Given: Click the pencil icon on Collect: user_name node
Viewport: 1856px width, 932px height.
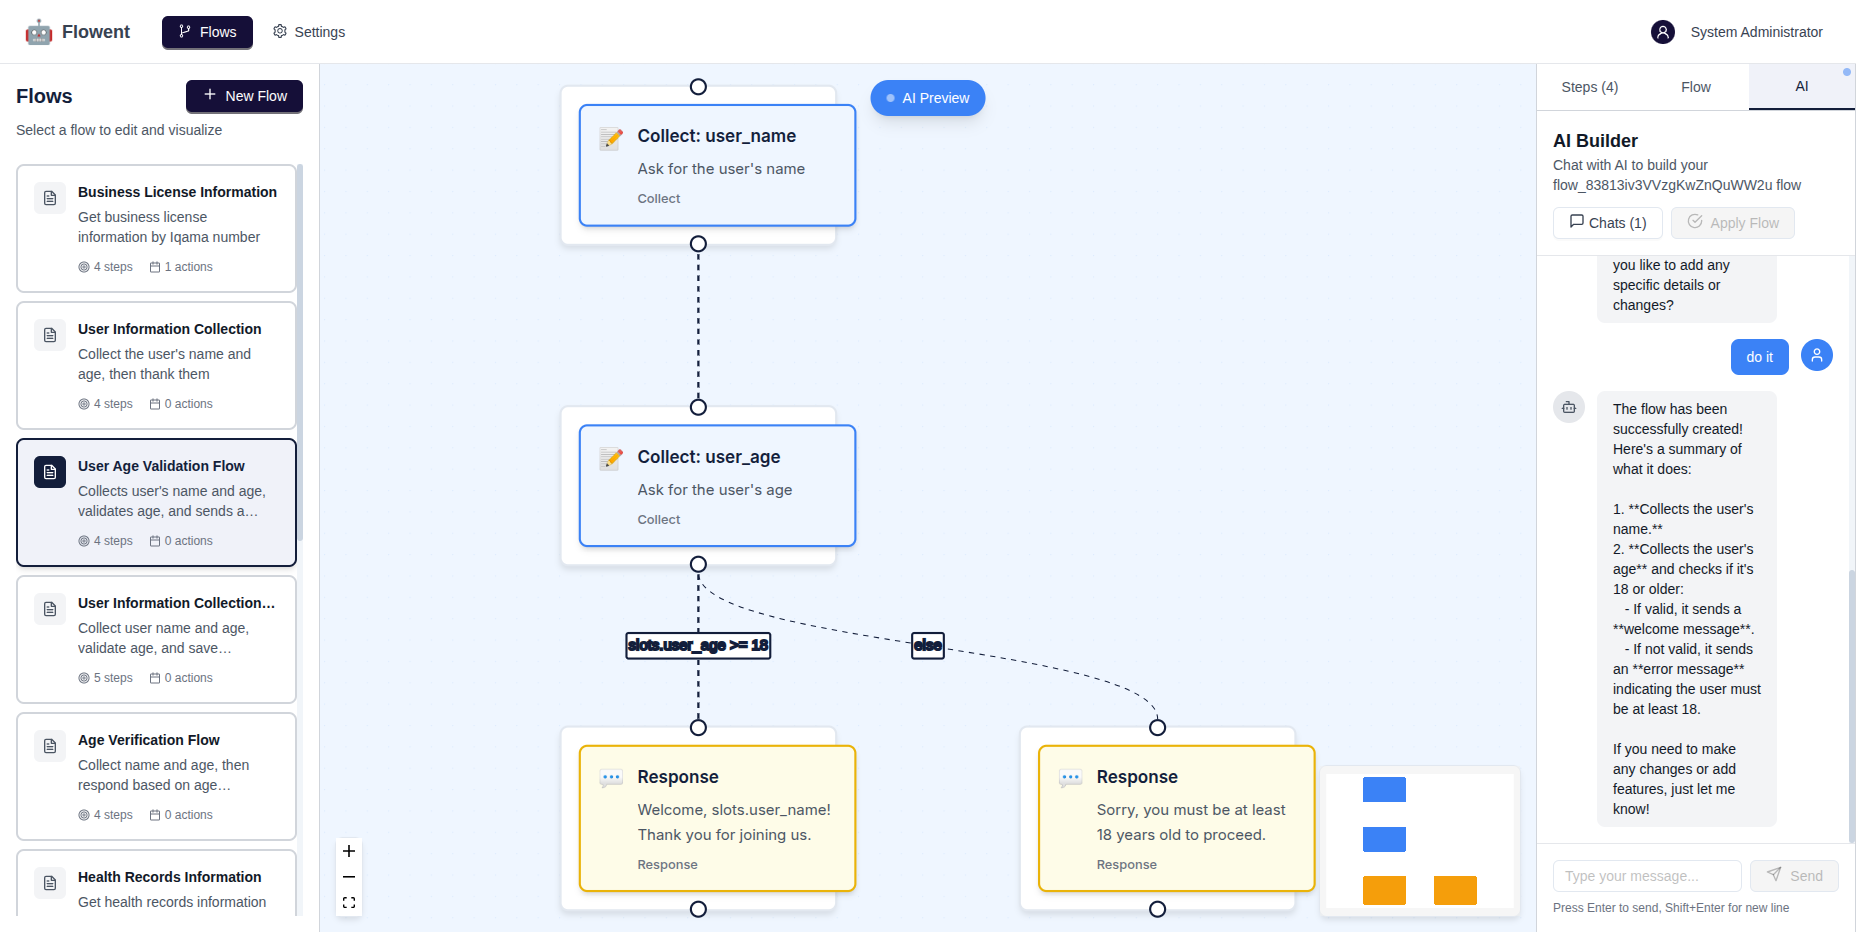Looking at the screenshot, I should (611, 138).
